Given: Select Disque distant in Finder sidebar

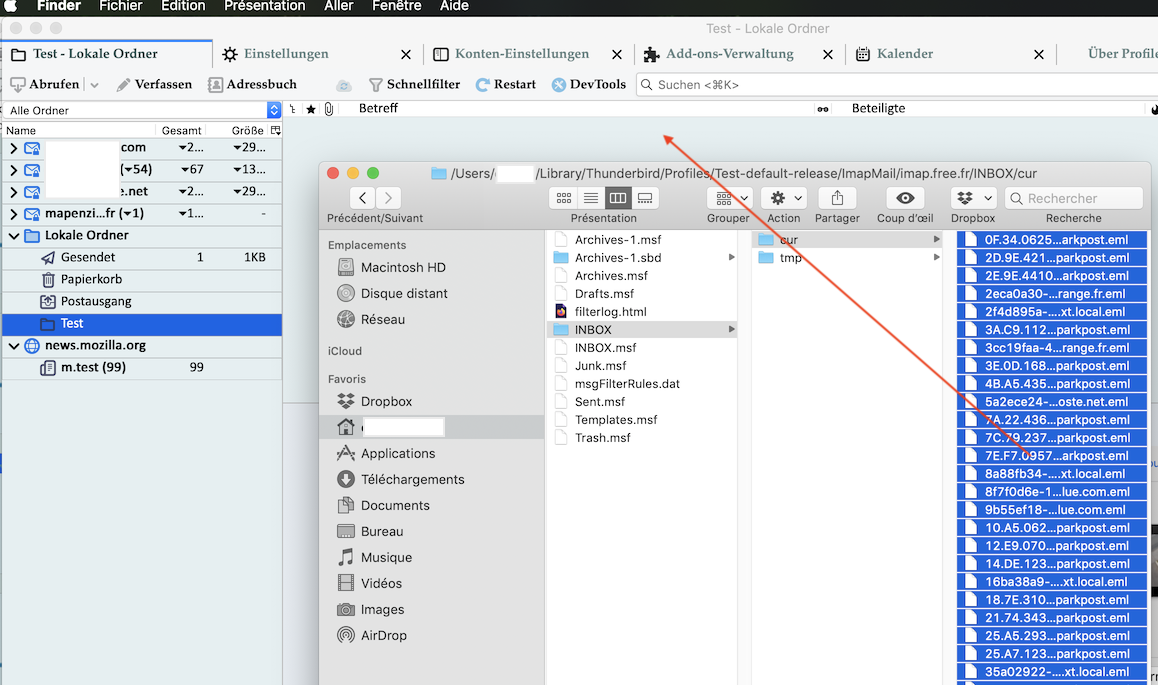Looking at the screenshot, I should pos(404,293).
